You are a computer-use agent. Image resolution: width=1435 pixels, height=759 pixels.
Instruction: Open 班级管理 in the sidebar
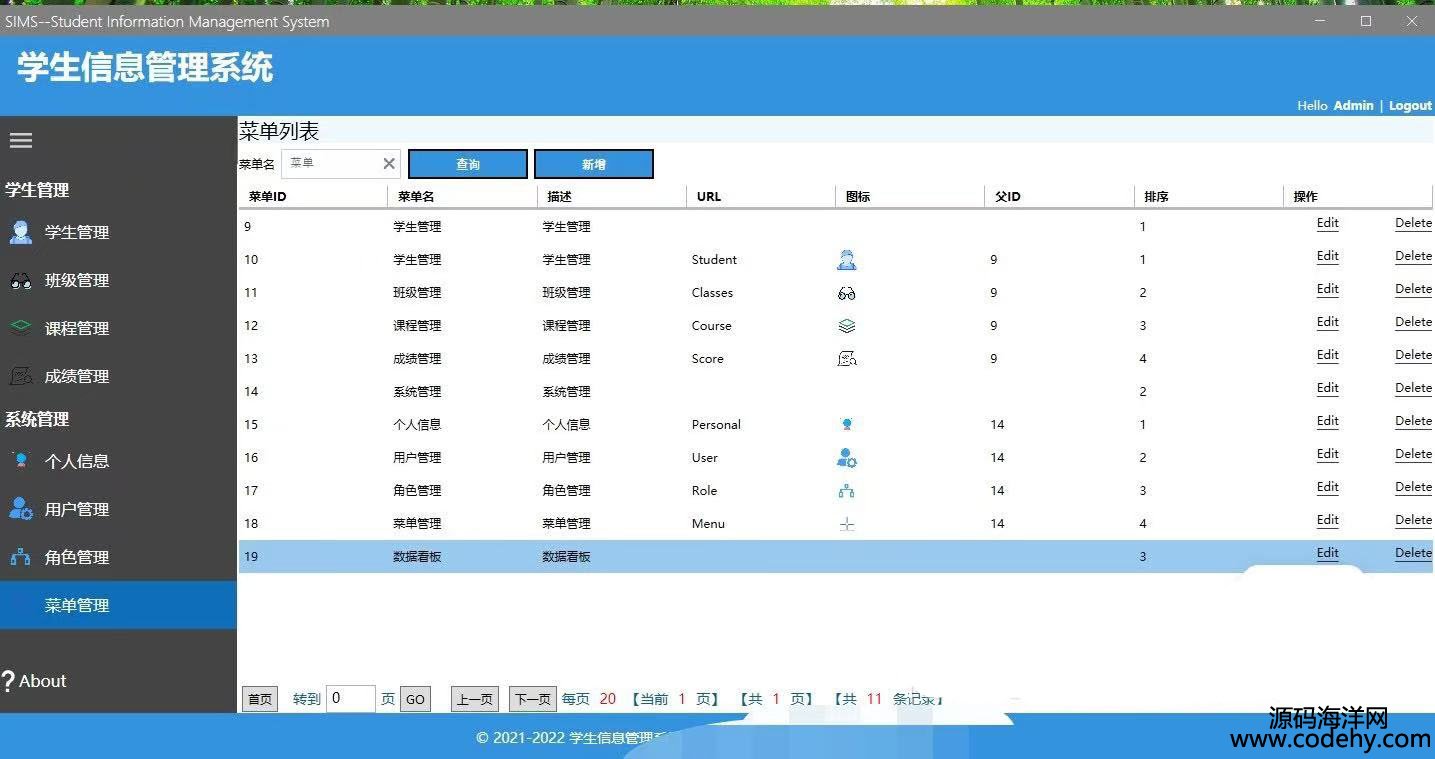[77, 280]
